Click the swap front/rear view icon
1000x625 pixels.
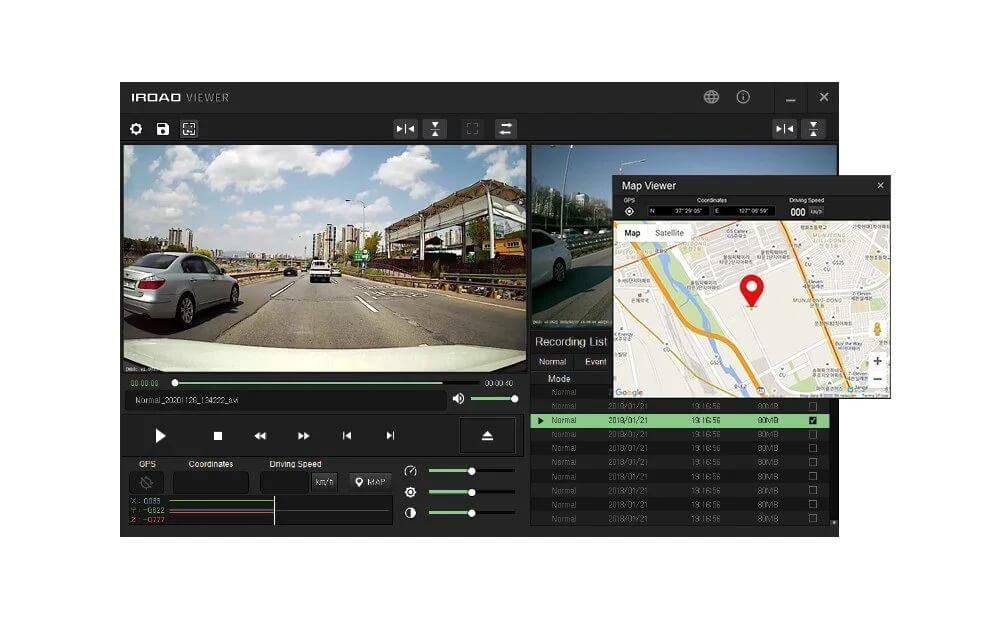coord(506,129)
